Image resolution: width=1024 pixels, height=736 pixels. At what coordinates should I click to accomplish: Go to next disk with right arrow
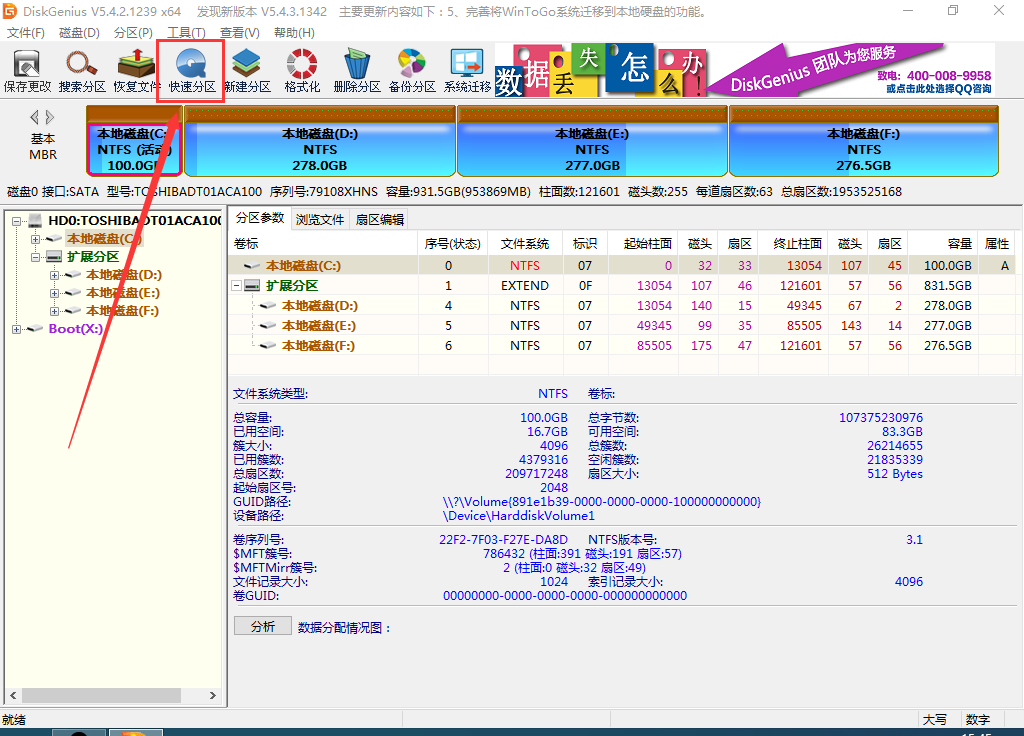(x=50, y=118)
